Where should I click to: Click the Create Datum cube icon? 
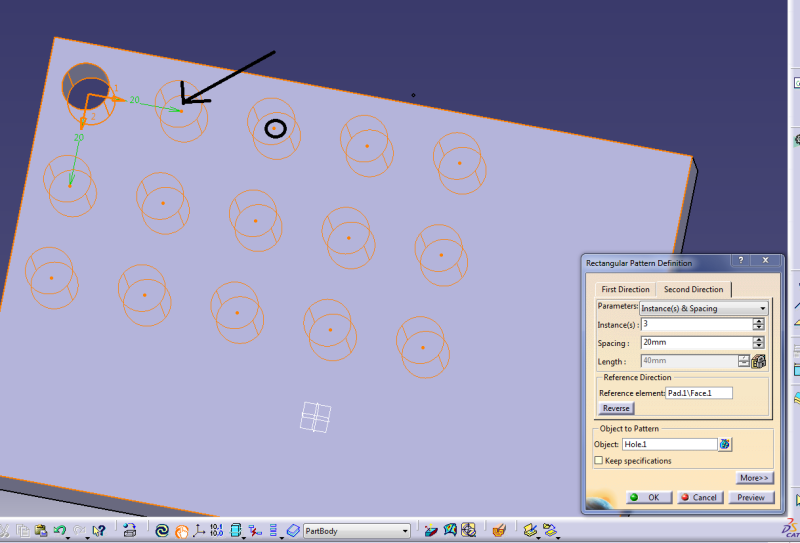235,530
